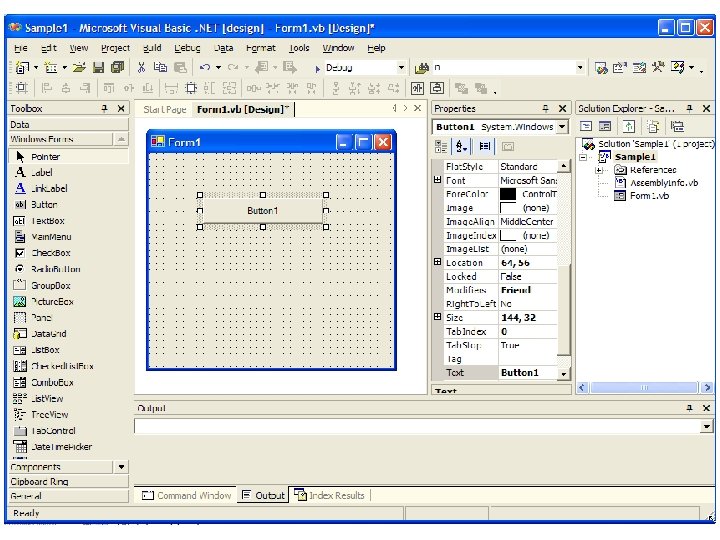720x540 pixels.
Task: Expand the Location property
Action: (x=438, y=262)
